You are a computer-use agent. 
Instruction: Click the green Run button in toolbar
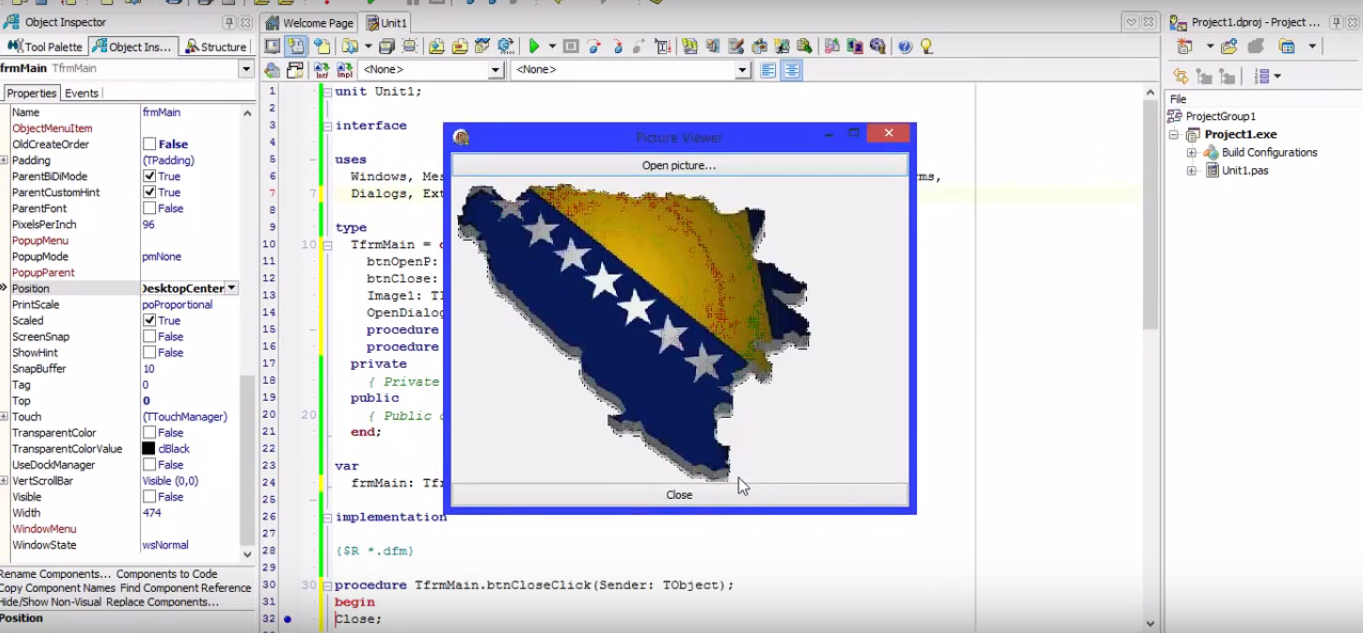pyautogui.click(x=534, y=46)
